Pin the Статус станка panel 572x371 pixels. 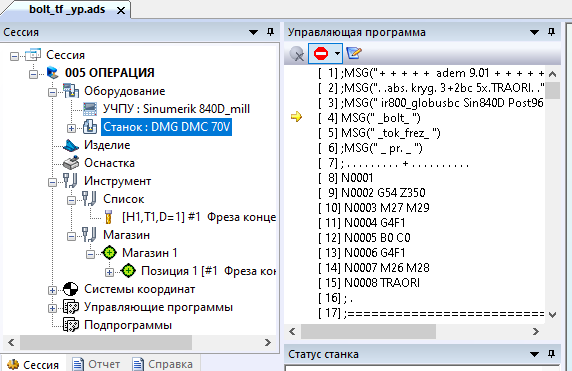tap(552, 353)
